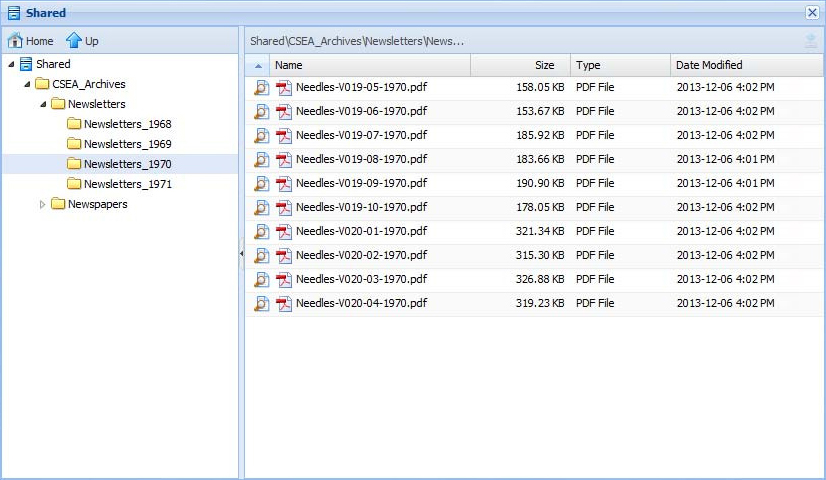Image resolution: width=826 pixels, height=480 pixels.
Task: Open the Newsletters_1968 folder
Action: pos(120,124)
